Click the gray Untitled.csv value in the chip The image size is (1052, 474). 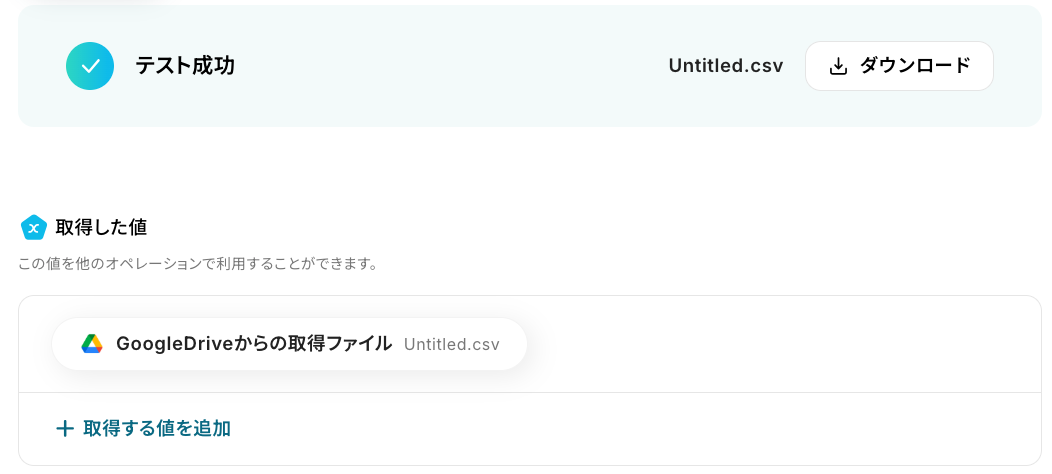click(451, 344)
